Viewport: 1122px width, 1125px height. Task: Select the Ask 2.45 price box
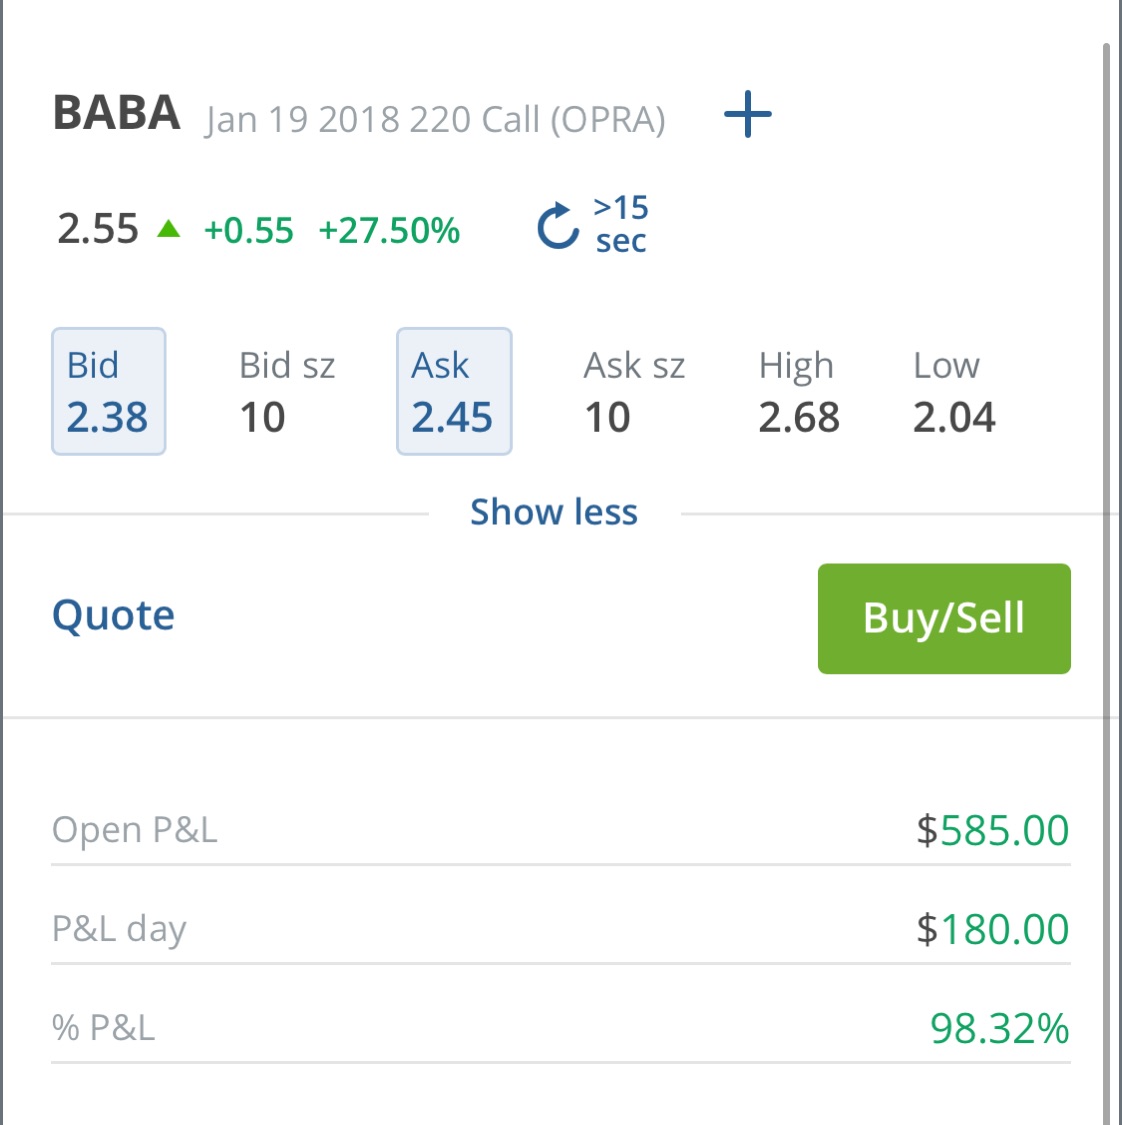coord(454,391)
